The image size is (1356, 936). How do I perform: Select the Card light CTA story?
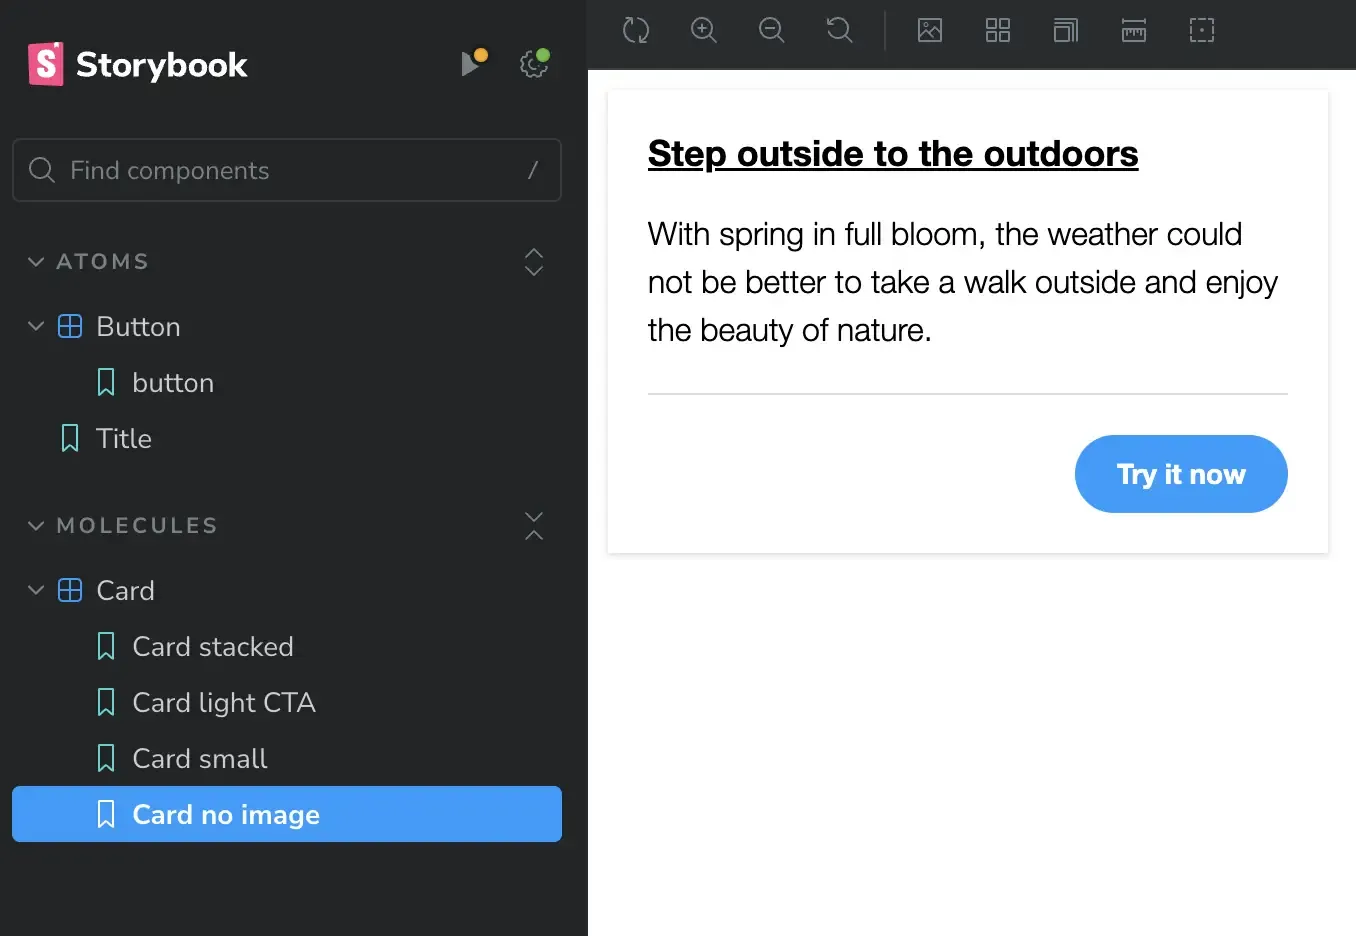click(223, 703)
